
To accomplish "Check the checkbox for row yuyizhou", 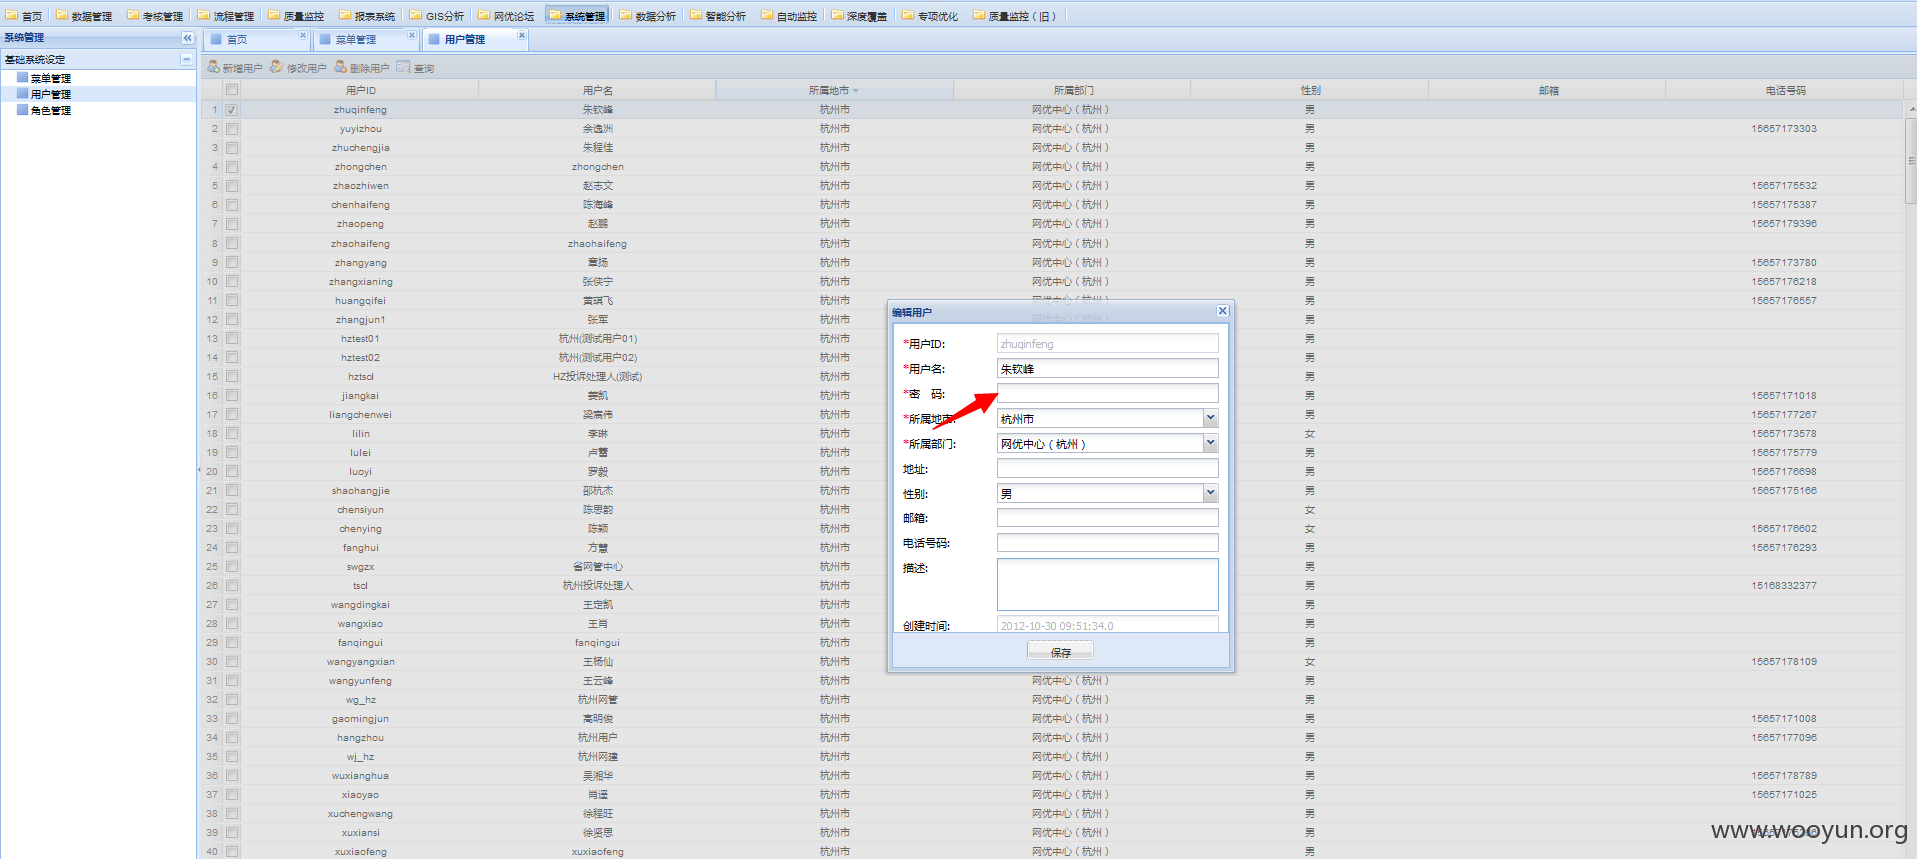I will [232, 129].
